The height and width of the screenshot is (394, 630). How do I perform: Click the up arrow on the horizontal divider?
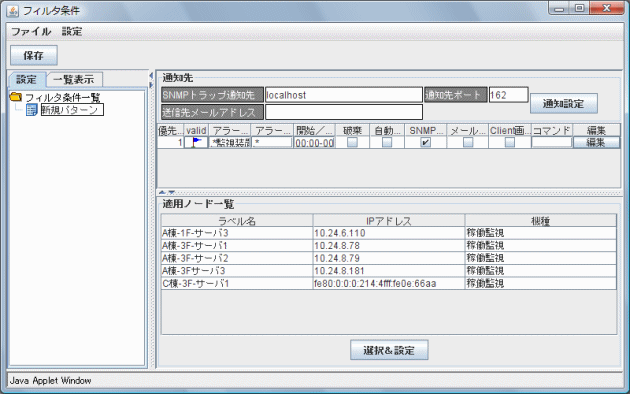point(162,192)
